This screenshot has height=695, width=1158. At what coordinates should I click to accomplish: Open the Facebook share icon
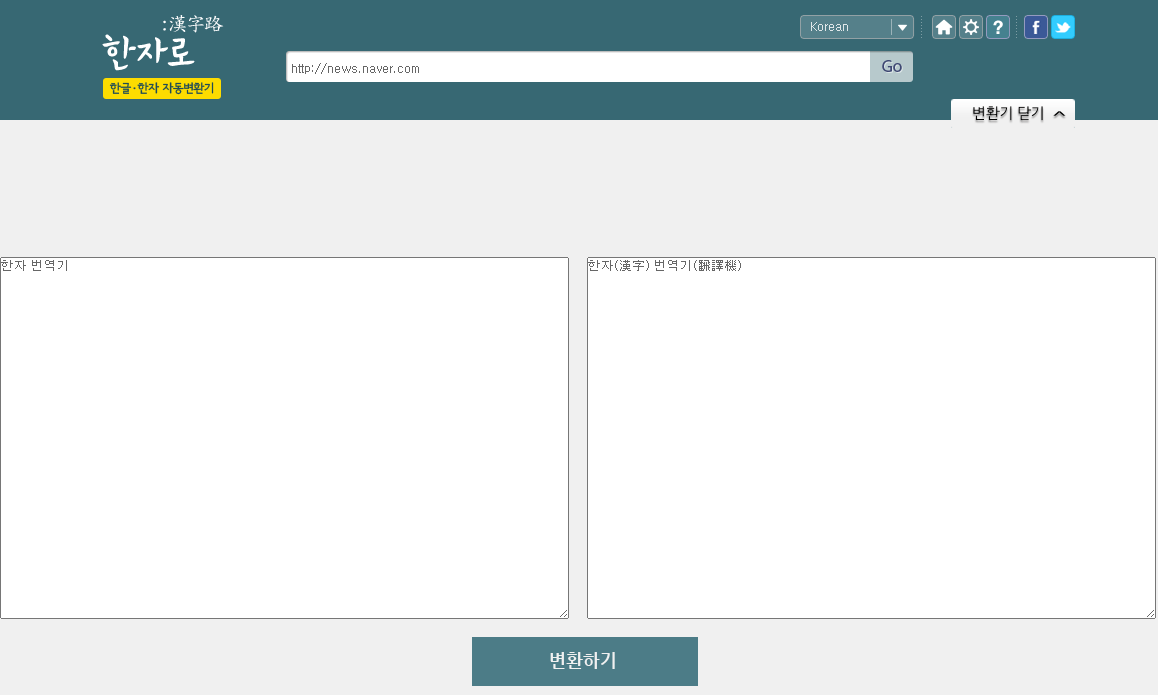point(1035,27)
